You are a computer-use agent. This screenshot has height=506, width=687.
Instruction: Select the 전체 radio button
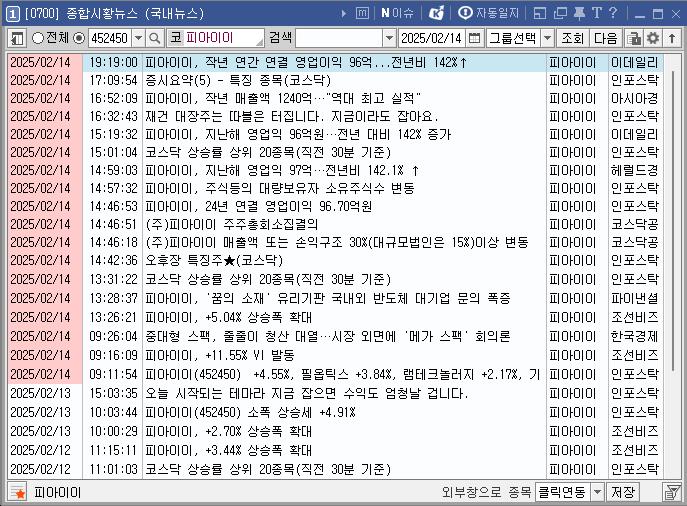click(38, 38)
